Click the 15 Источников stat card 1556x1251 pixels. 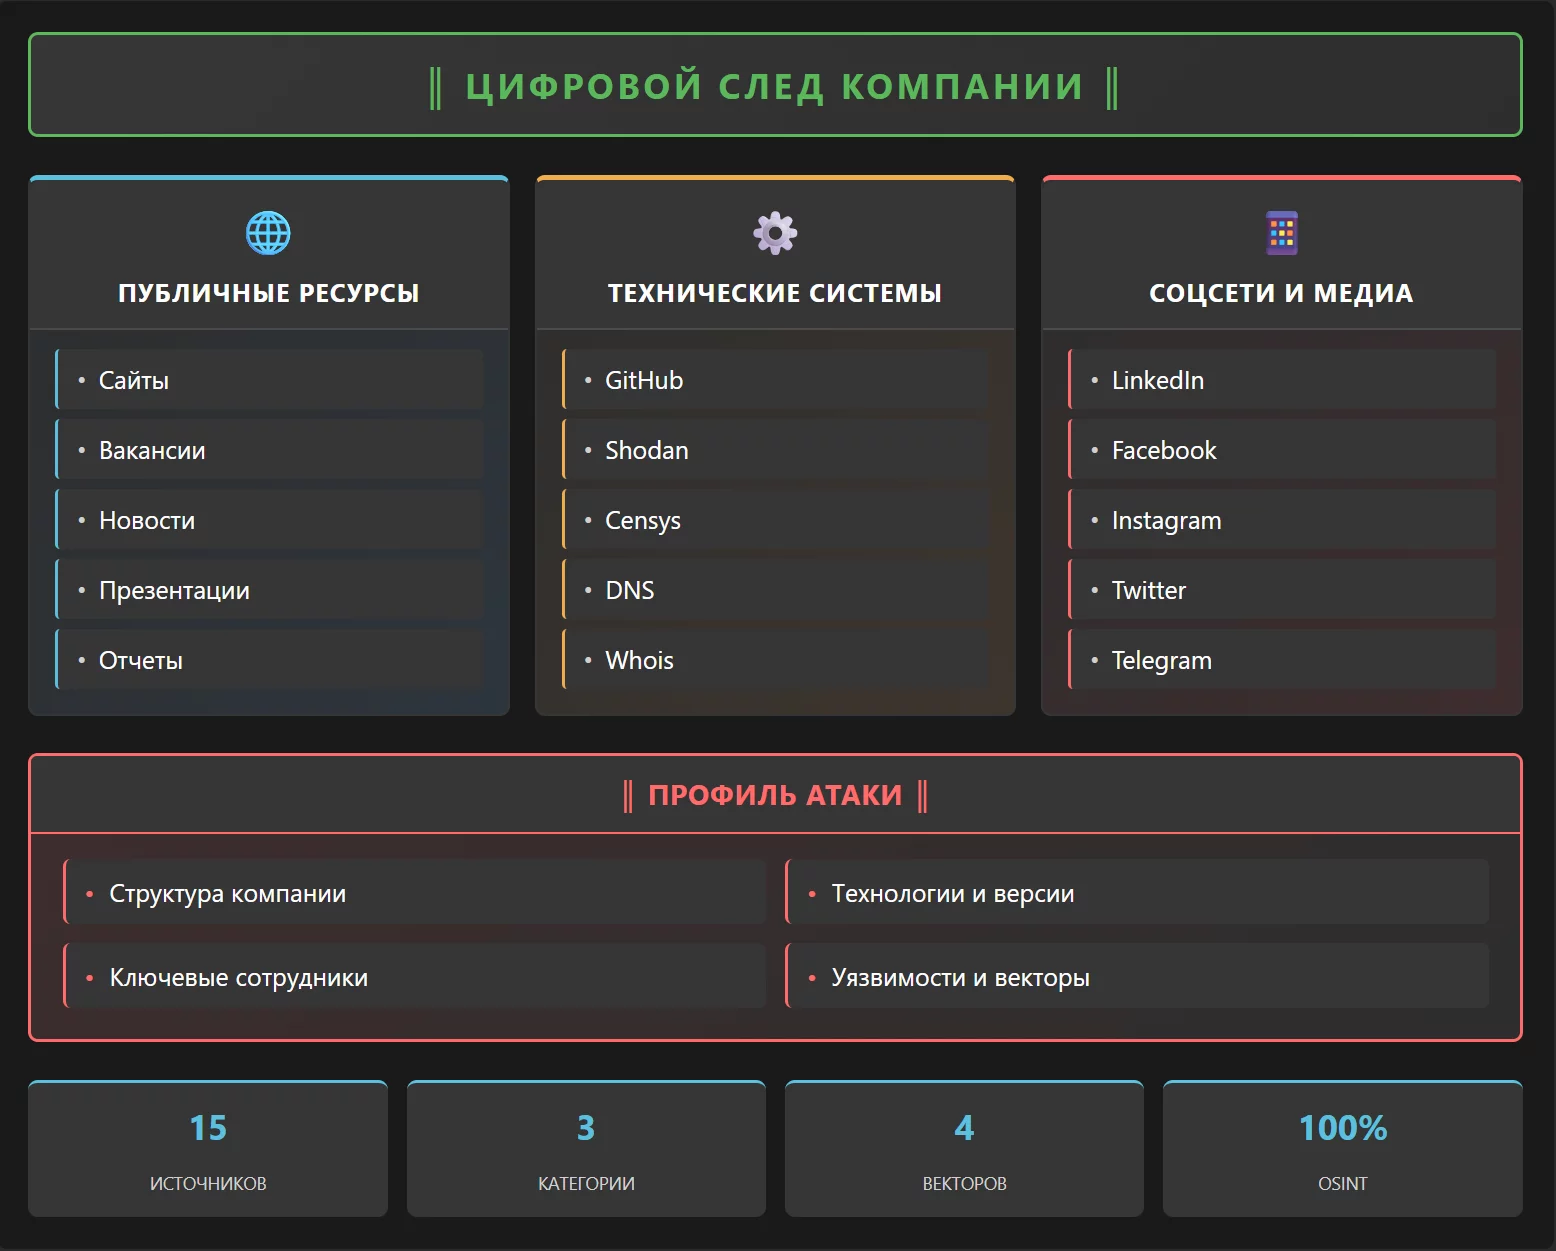(x=208, y=1149)
